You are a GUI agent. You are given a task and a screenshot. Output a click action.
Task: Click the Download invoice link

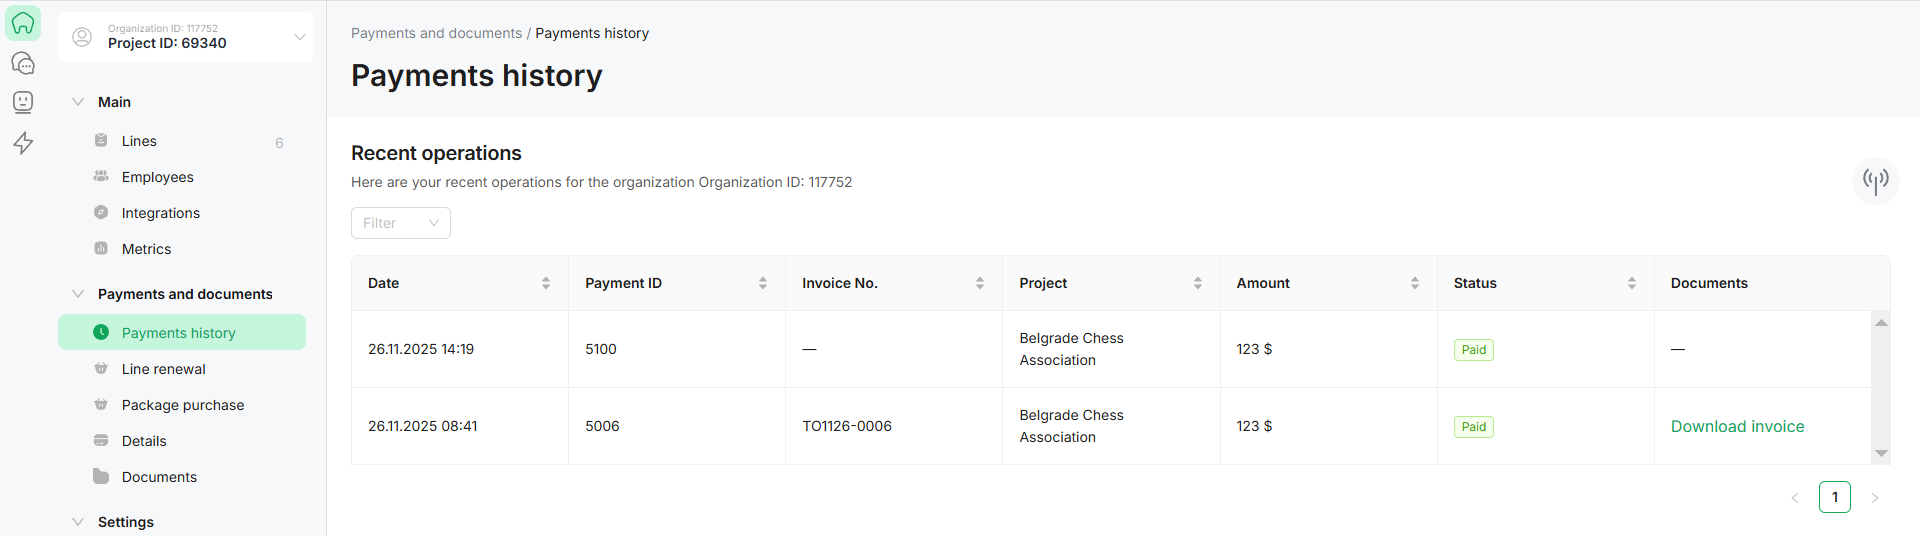point(1737,426)
